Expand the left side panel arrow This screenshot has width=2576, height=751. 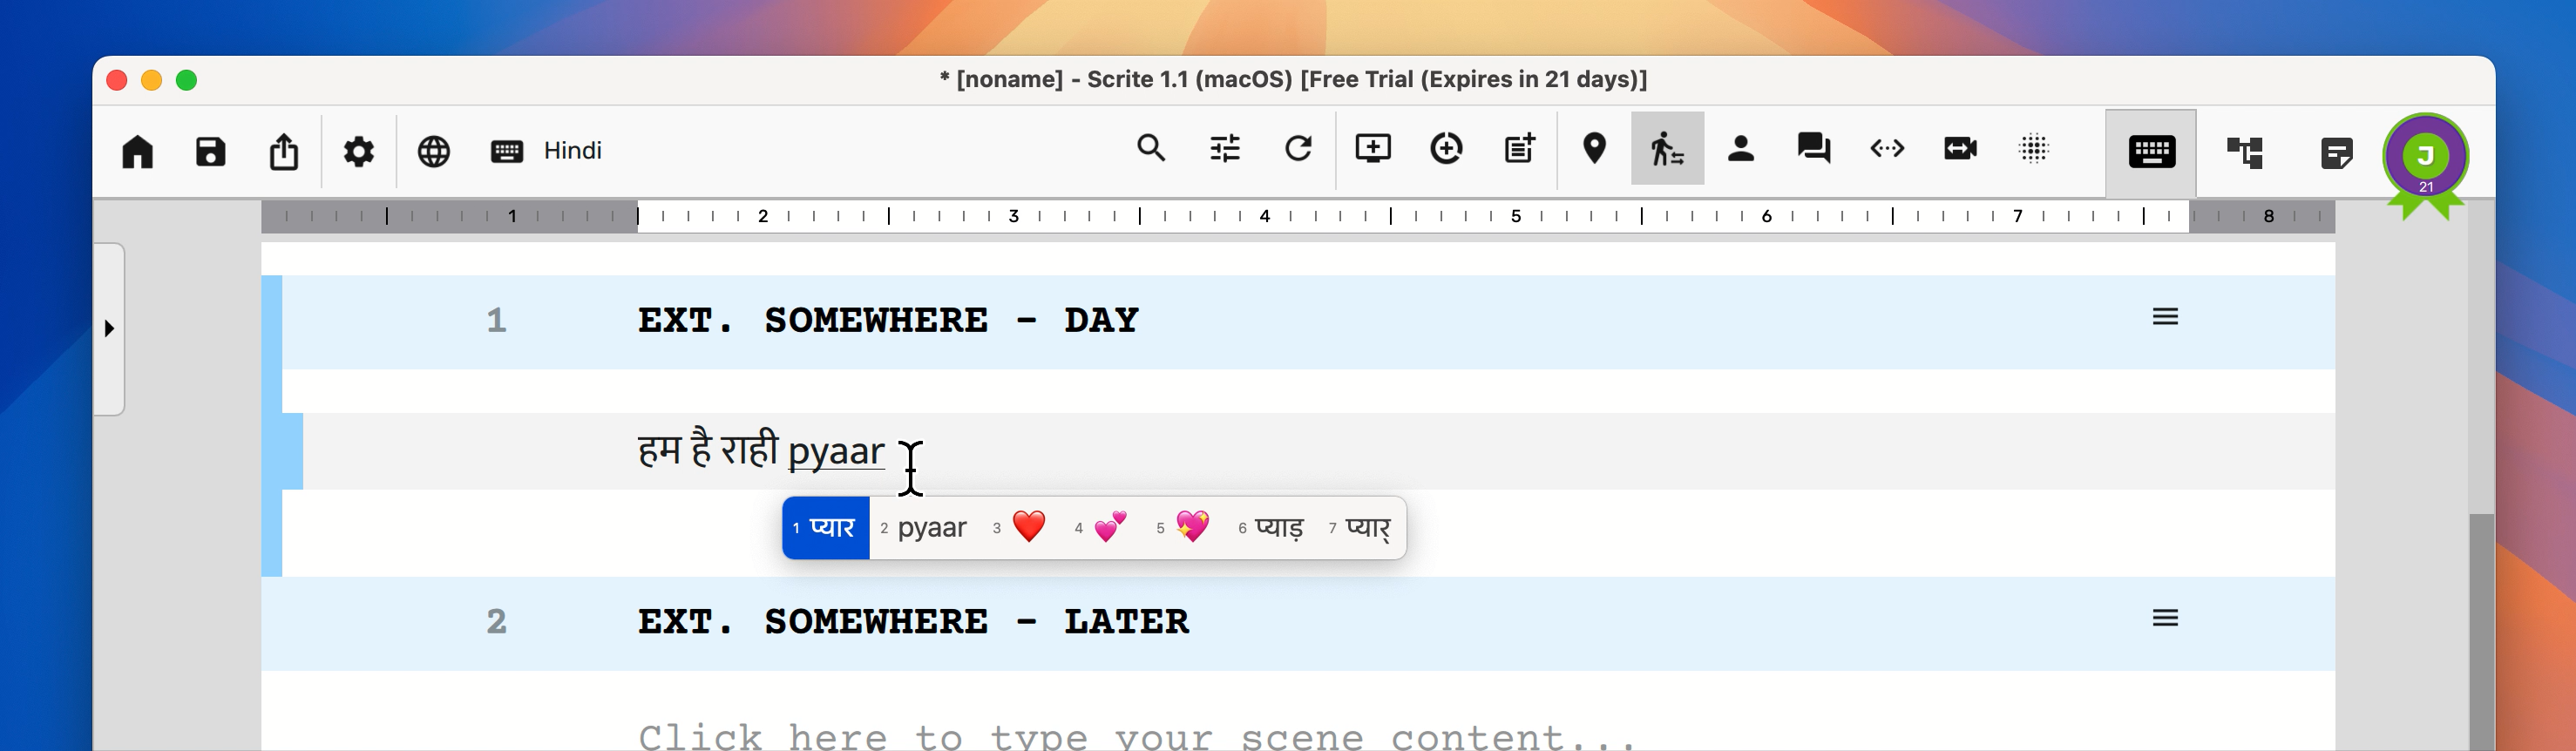point(109,328)
